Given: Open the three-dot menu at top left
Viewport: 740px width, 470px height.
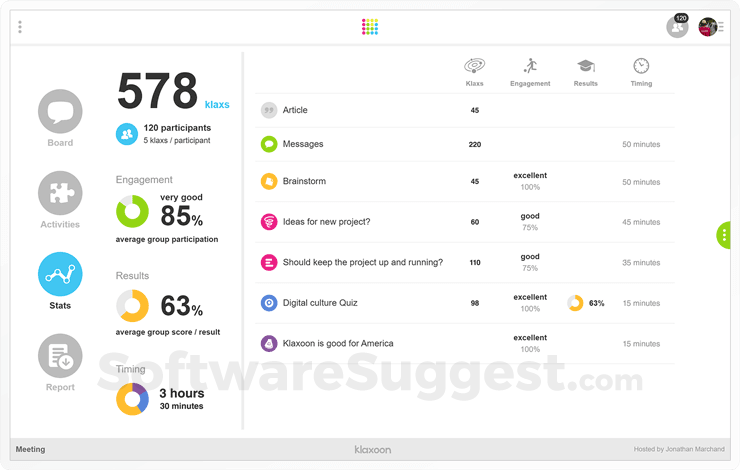Looking at the screenshot, I should point(20,27).
